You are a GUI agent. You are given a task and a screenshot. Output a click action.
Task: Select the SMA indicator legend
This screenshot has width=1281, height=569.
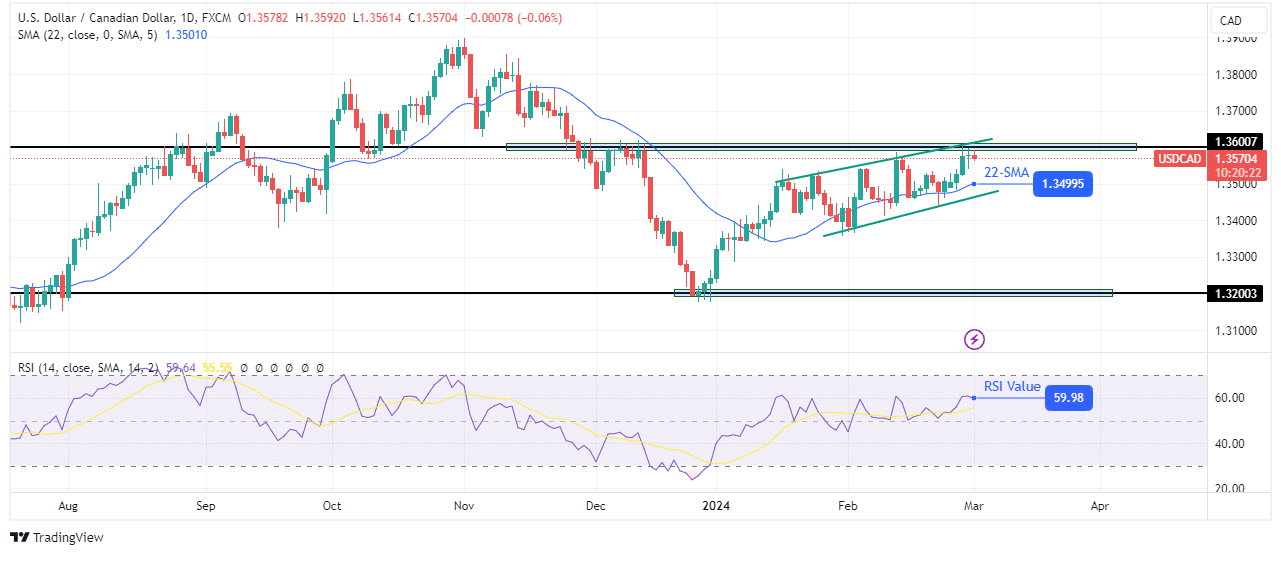tap(114, 36)
